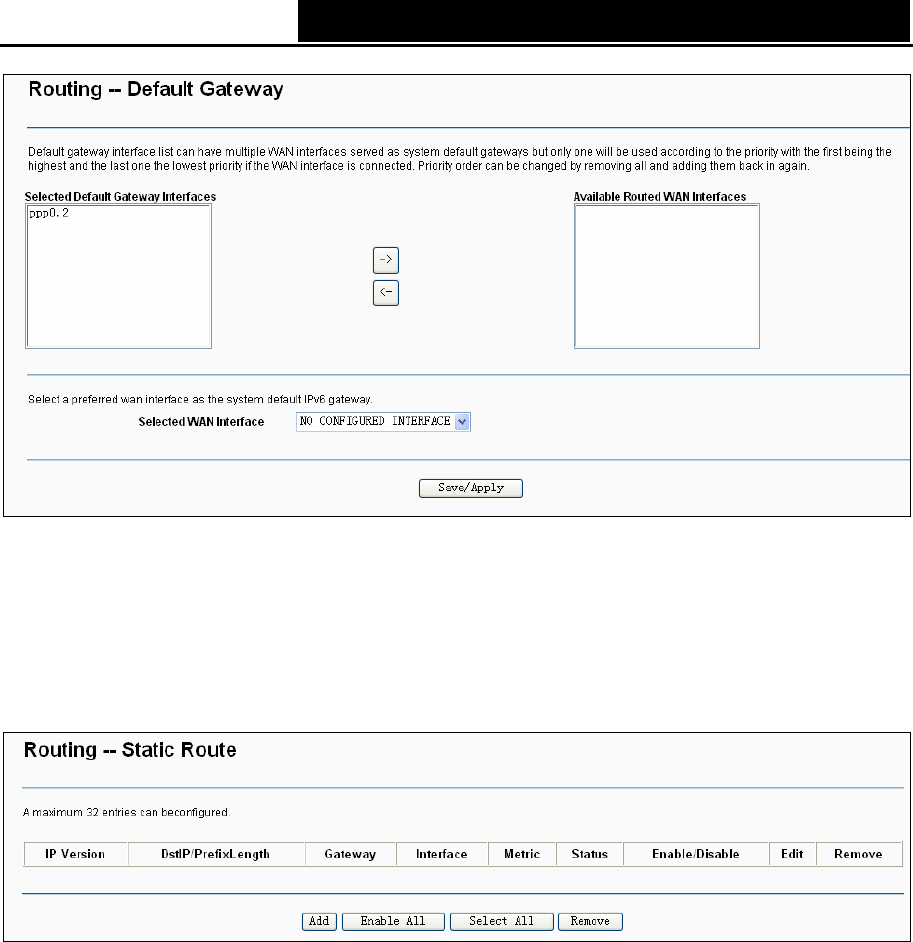Click inside Available Routed WAN Interfaces list

pos(667,276)
